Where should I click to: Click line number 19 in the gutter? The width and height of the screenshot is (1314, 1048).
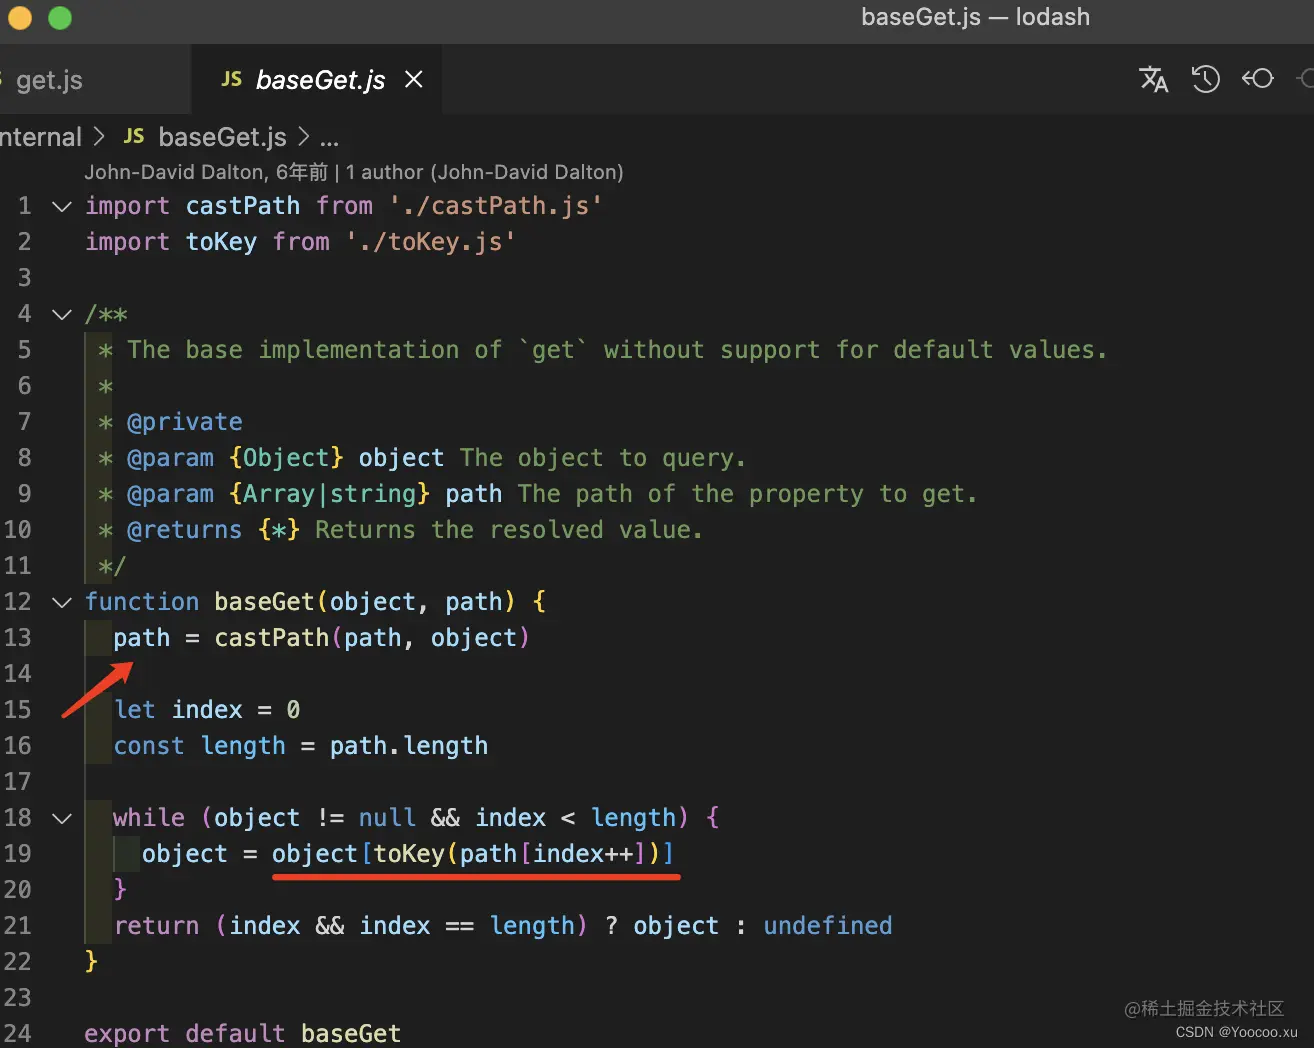(18, 854)
